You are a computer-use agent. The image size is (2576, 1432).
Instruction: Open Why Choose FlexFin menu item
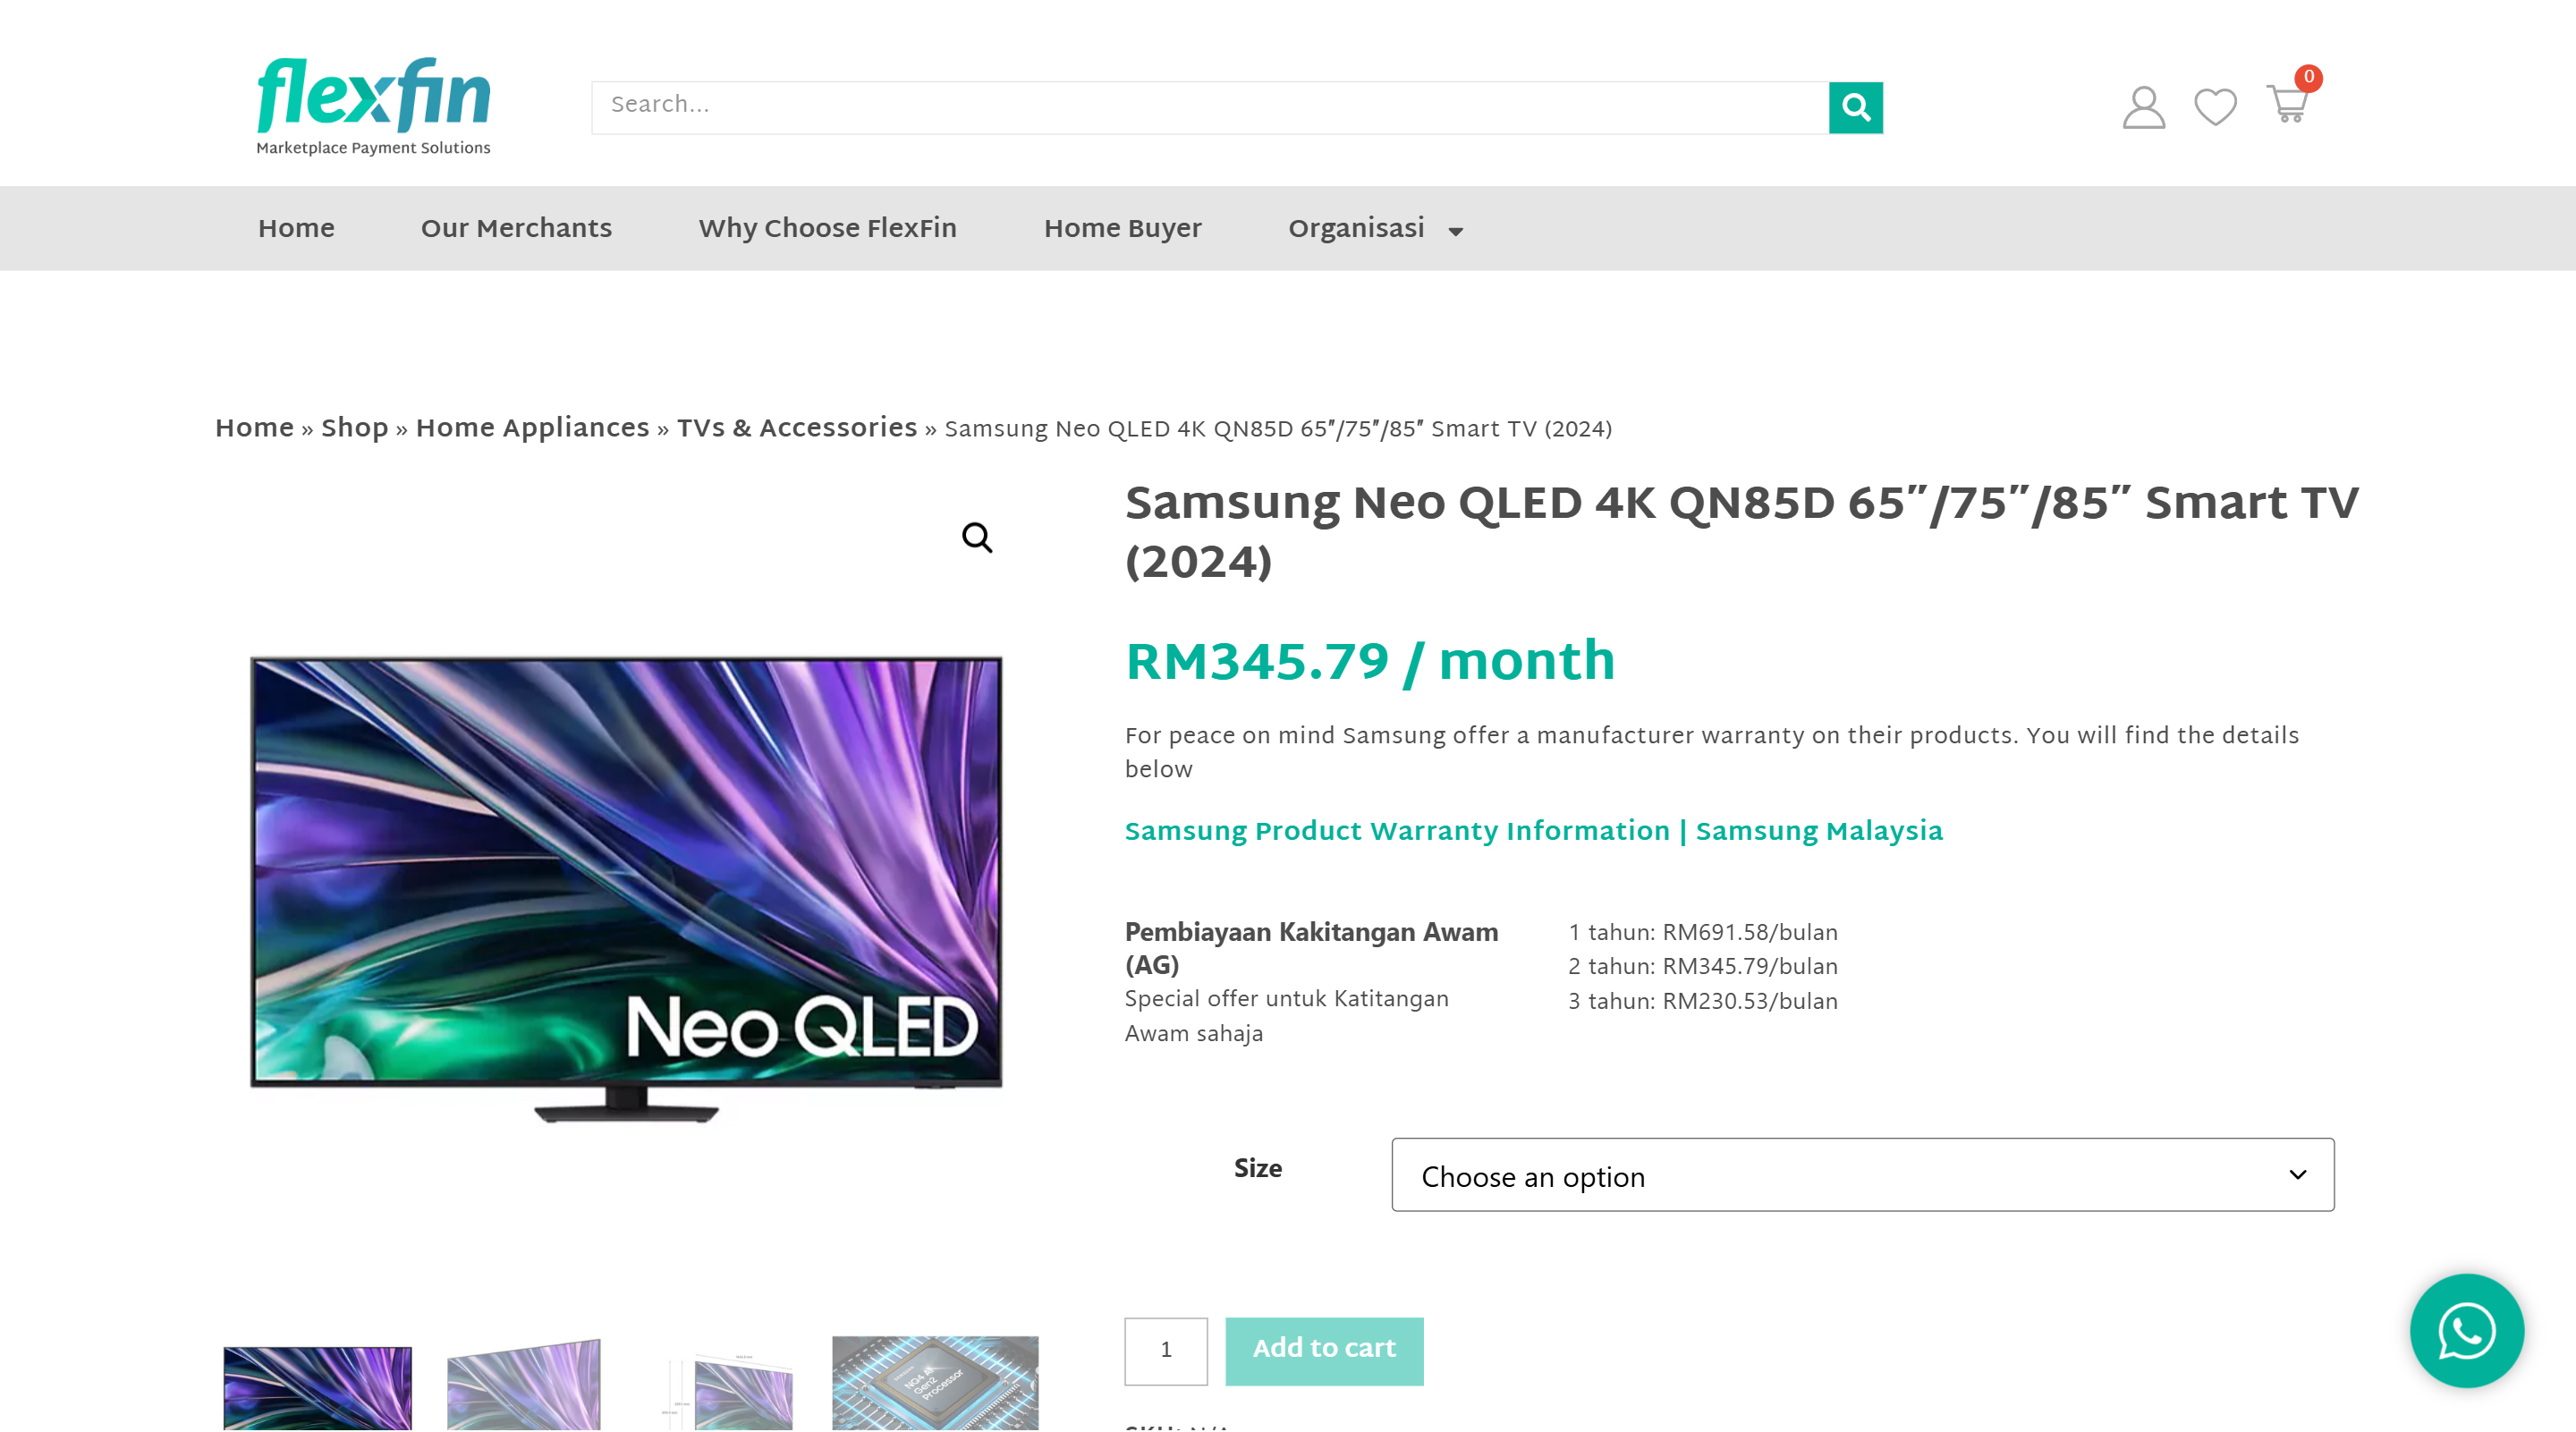pos(827,228)
